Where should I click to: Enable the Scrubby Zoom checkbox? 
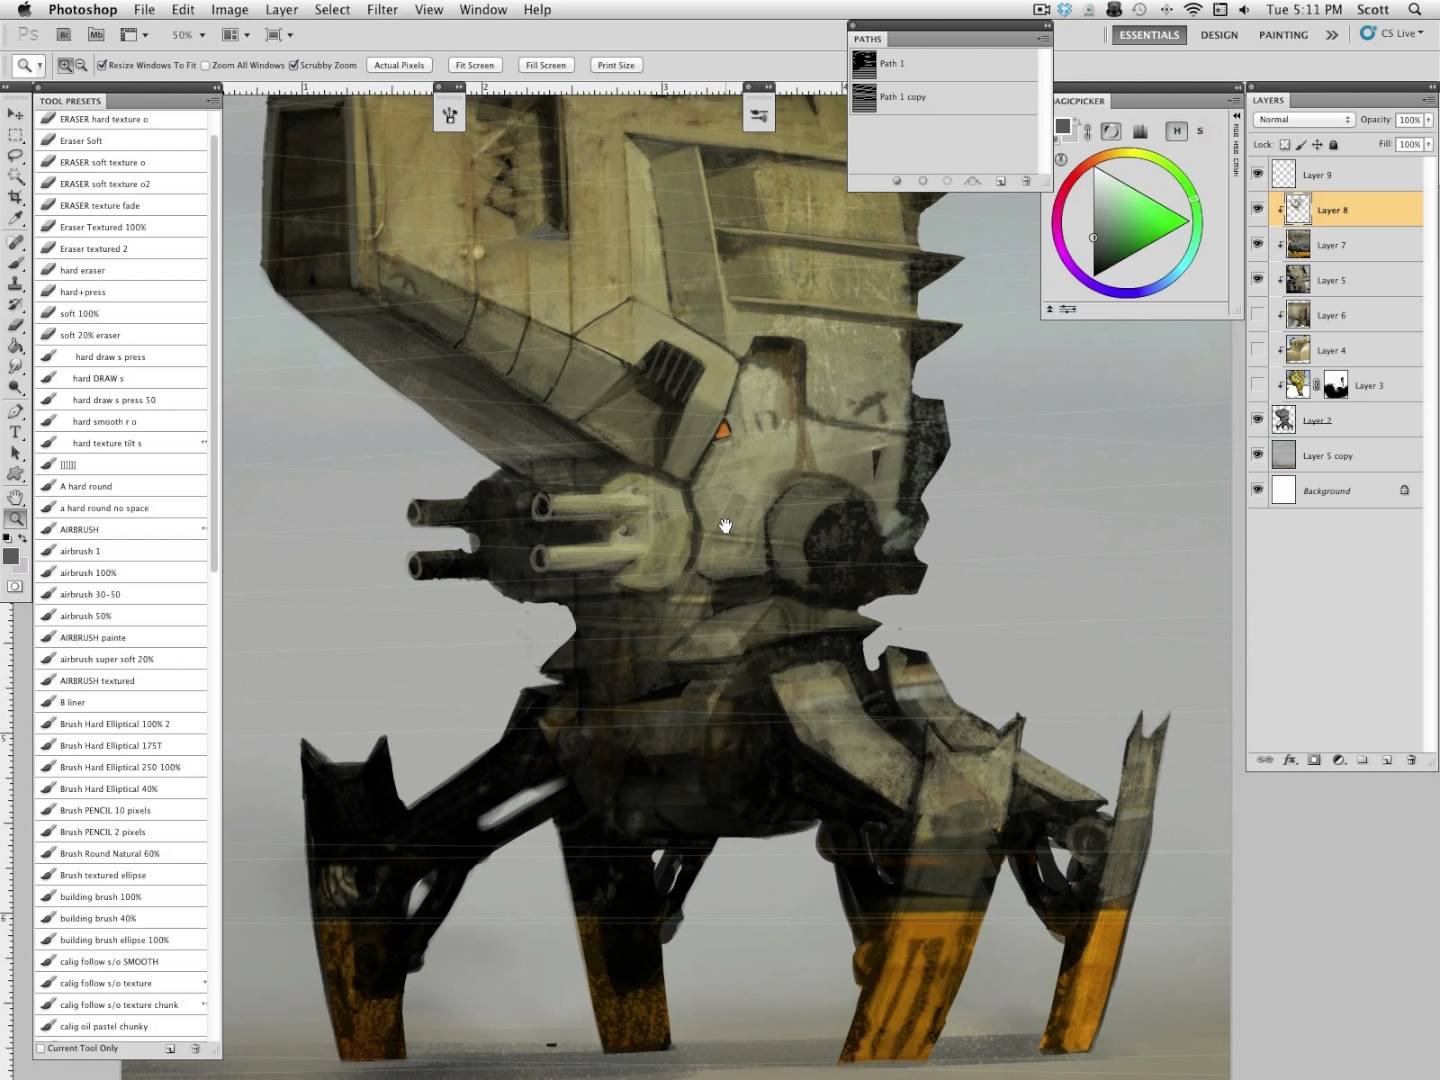click(294, 65)
